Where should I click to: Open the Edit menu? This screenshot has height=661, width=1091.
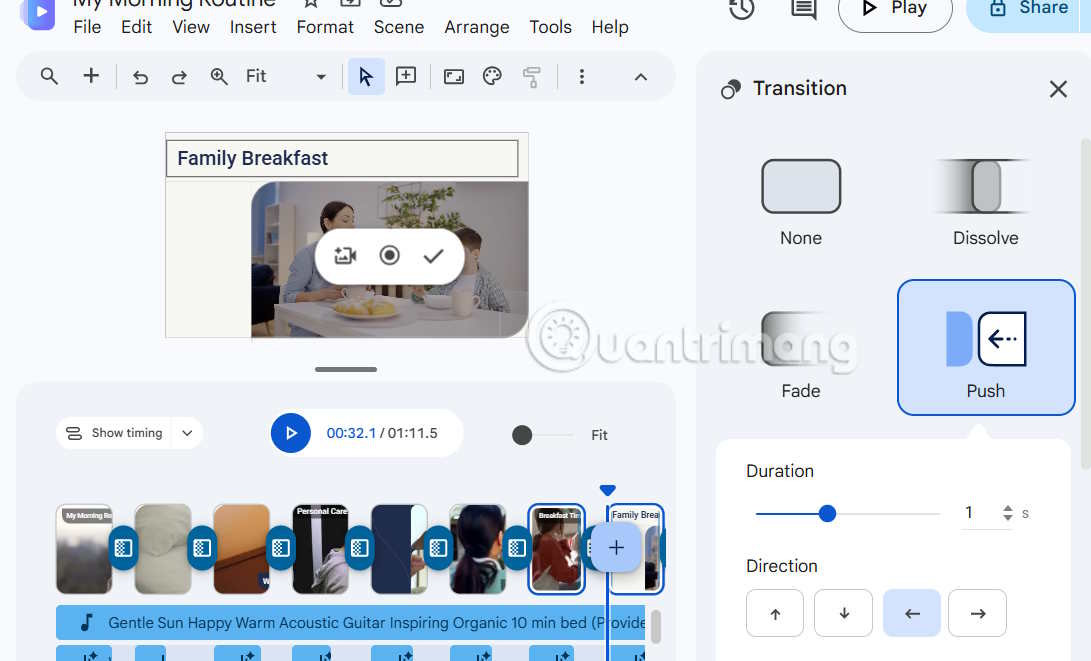136,27
